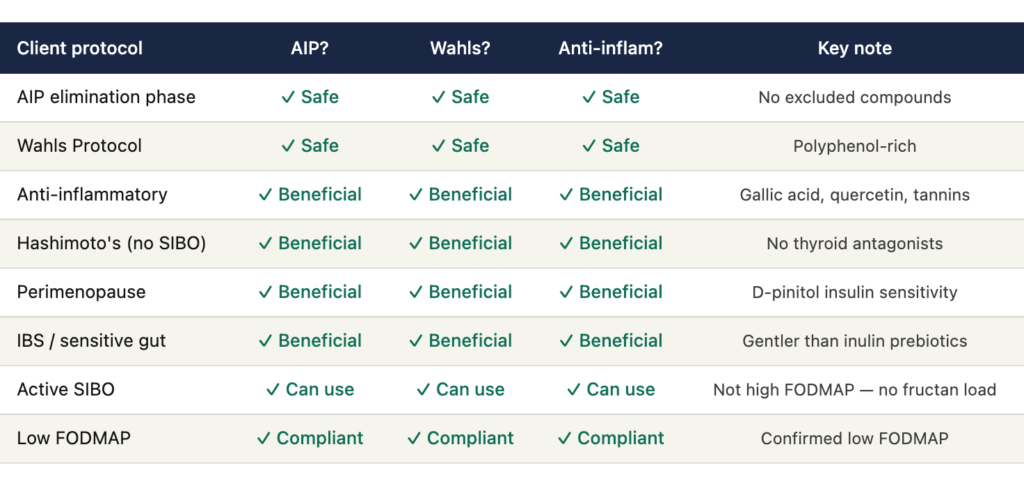Select the IBS / sensitive gut row label

point(91,341)
